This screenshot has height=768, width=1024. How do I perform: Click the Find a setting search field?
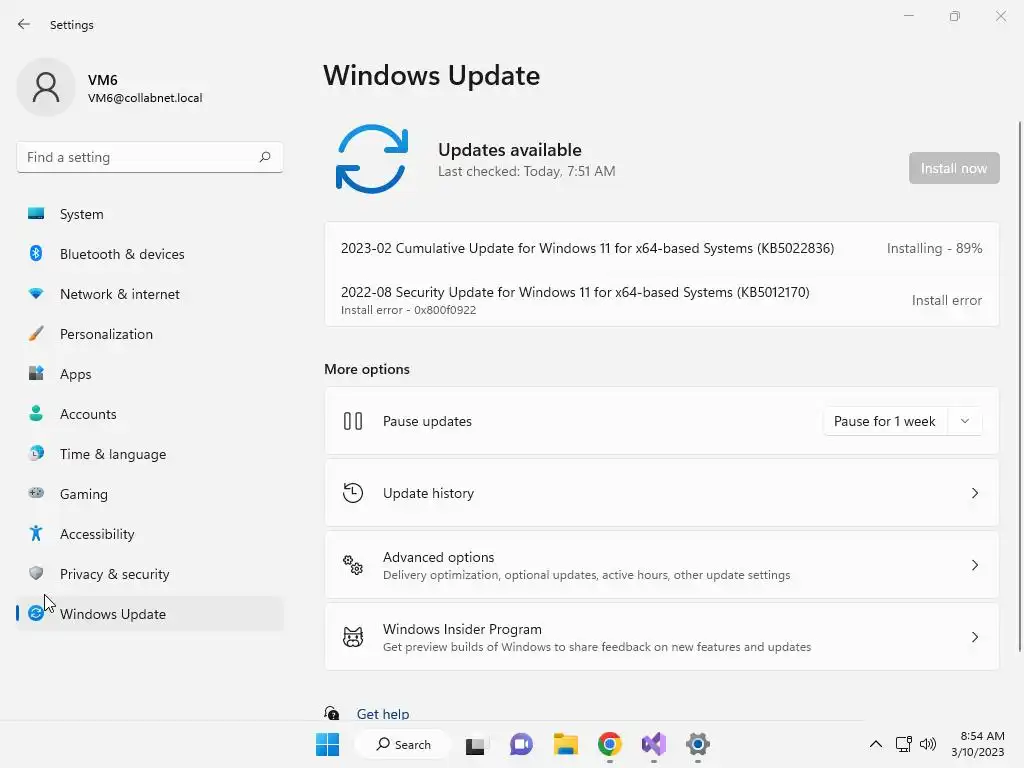(x=150, y=157)
